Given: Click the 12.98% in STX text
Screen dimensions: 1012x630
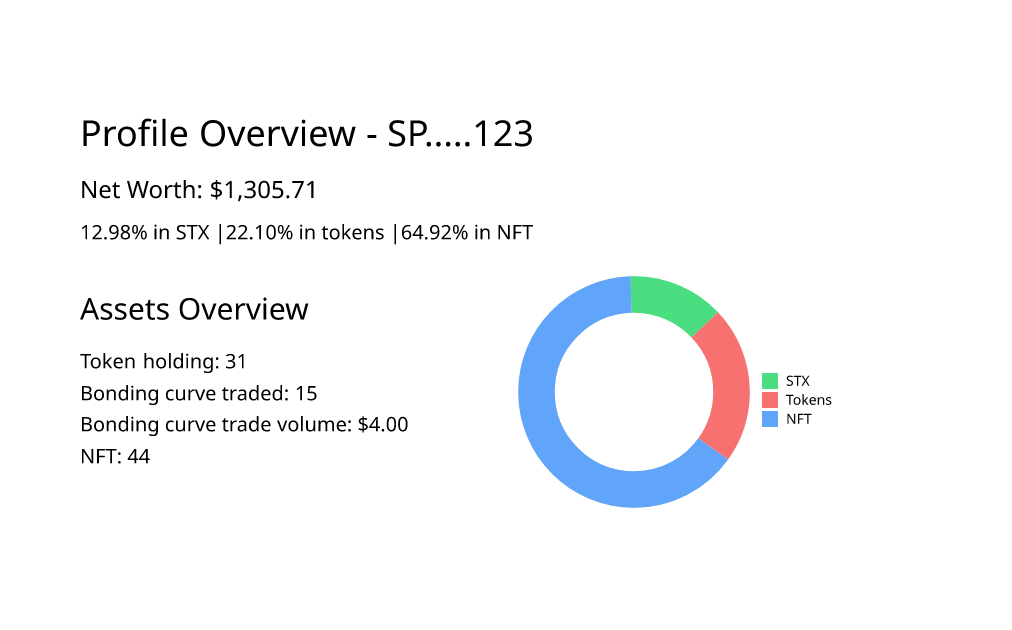Looking at the screenshot, I should (x=145, y=233).
